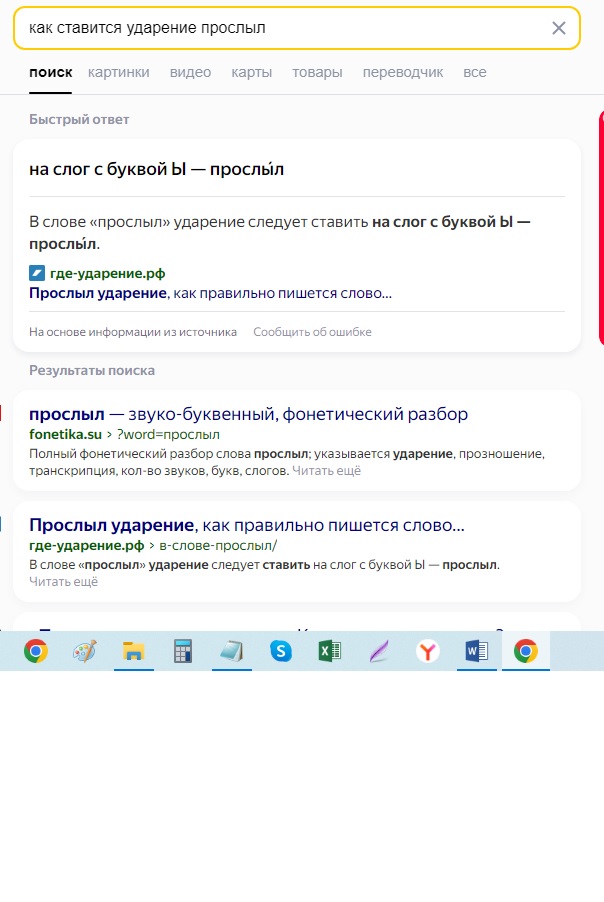
Task: Open Excel from the taskbar
Action: [330, 651]
